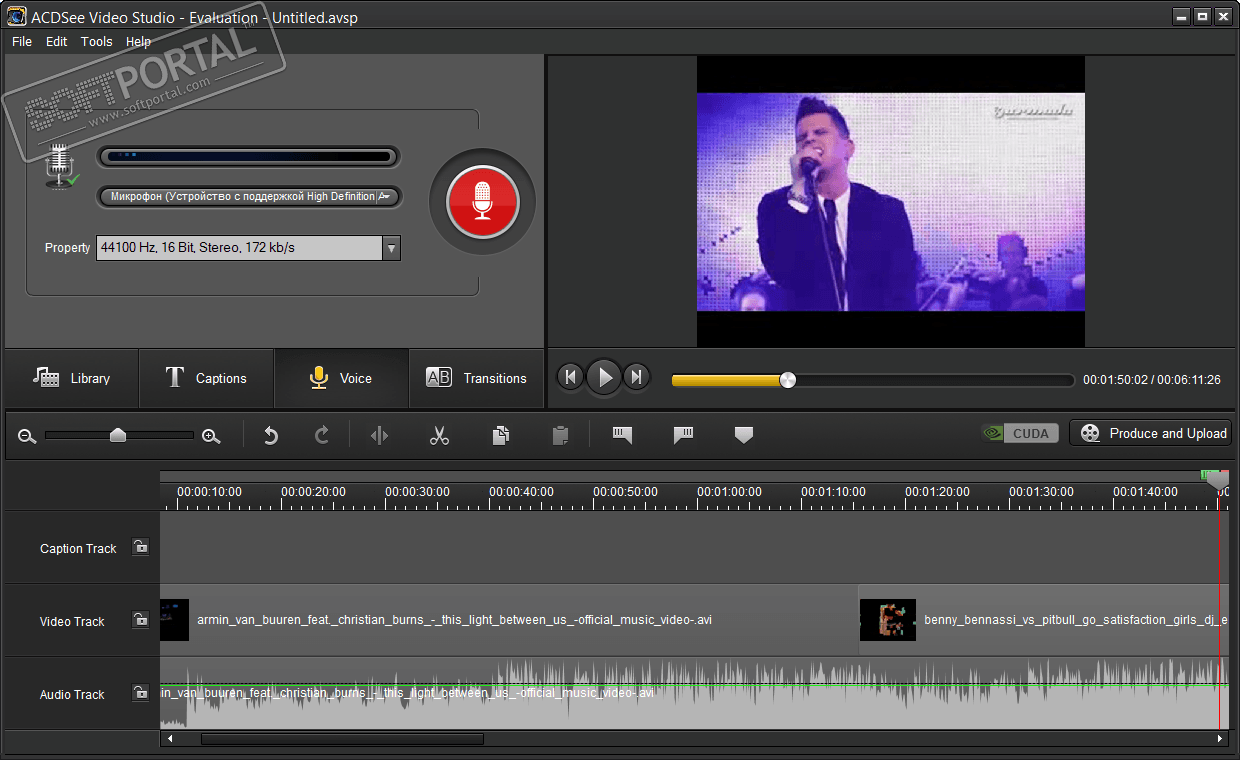Open the Edit menu
1240x760 pixels.
pyautogui.click(x=57, y=41)
